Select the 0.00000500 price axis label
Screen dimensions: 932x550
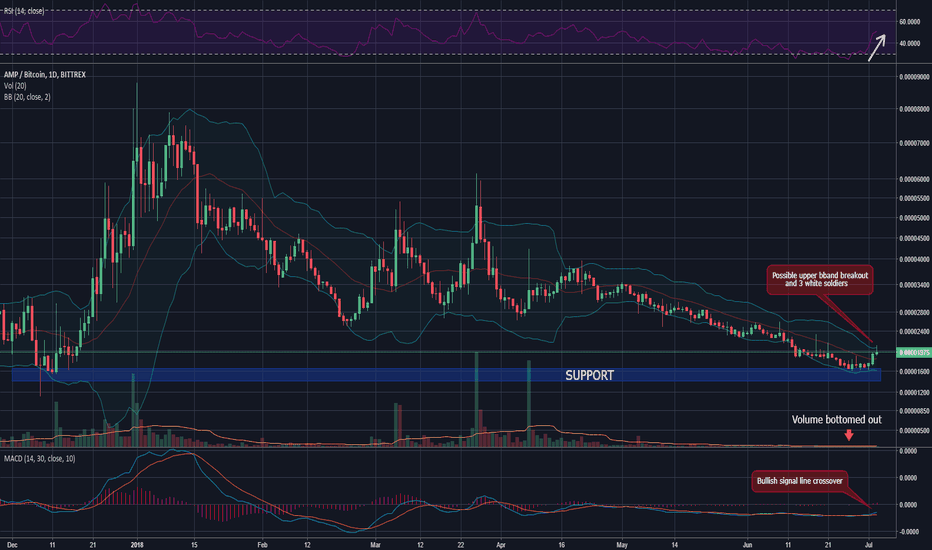pos(915,430)
